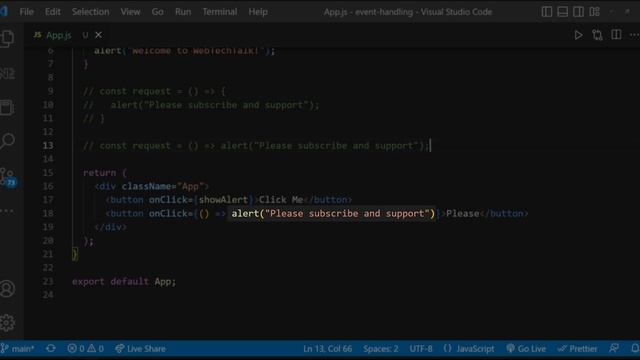
Task: Open the Explorer view in activity bar
Action: coord(7,39)
